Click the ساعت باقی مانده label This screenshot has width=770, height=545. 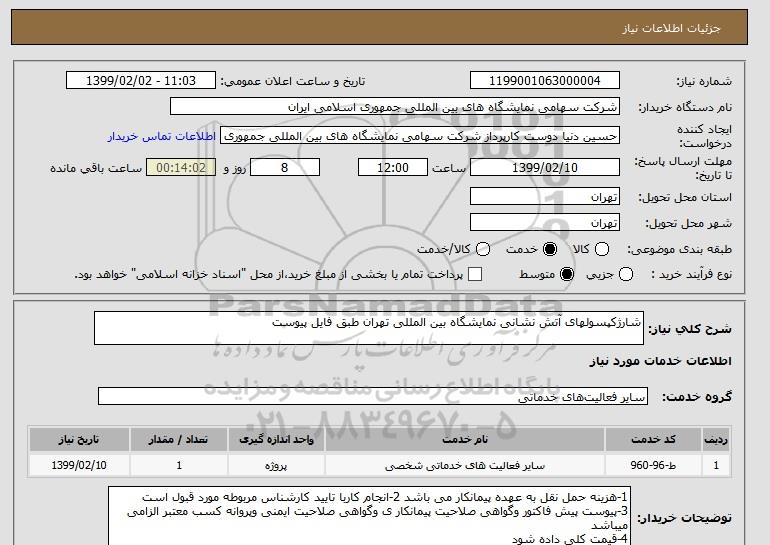coord(96,168)
